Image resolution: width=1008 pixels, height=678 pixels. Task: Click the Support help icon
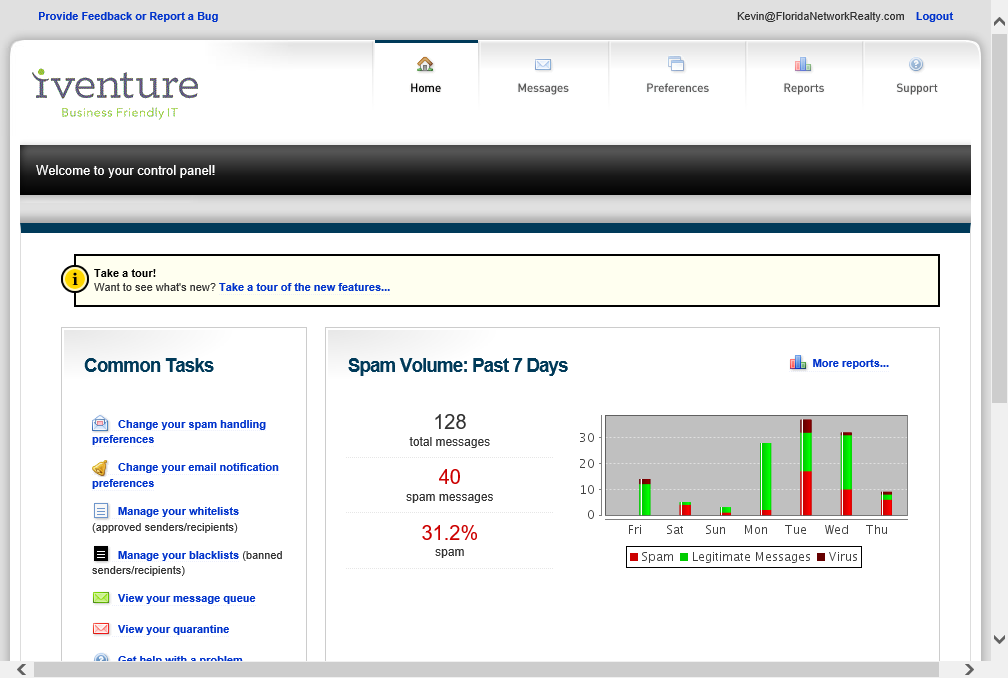[916, 64]
